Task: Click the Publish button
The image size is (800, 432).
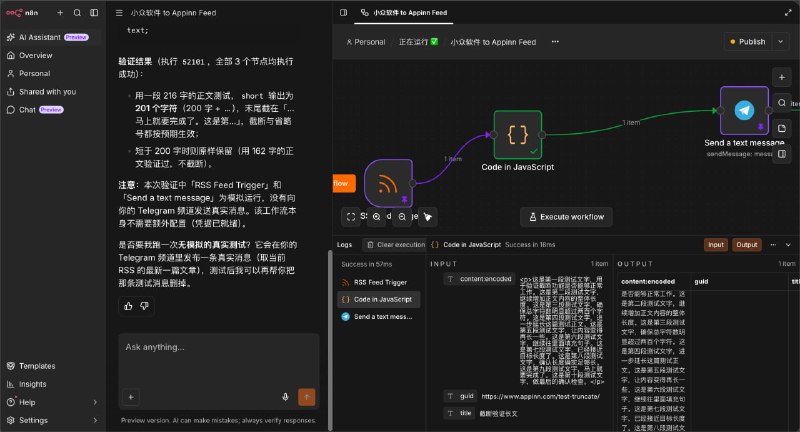Action: (x=748, y=42)
